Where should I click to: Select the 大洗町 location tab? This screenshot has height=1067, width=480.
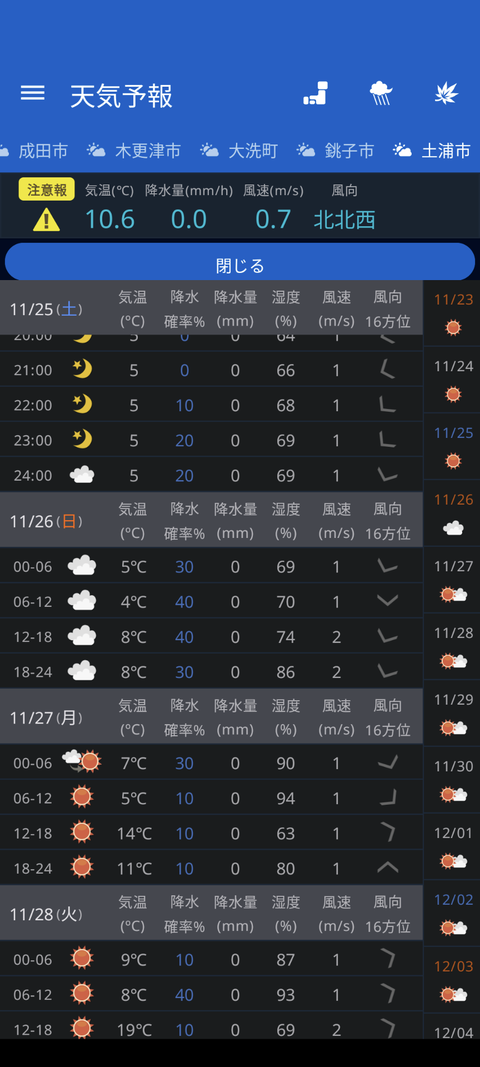(x=239, y=150)
